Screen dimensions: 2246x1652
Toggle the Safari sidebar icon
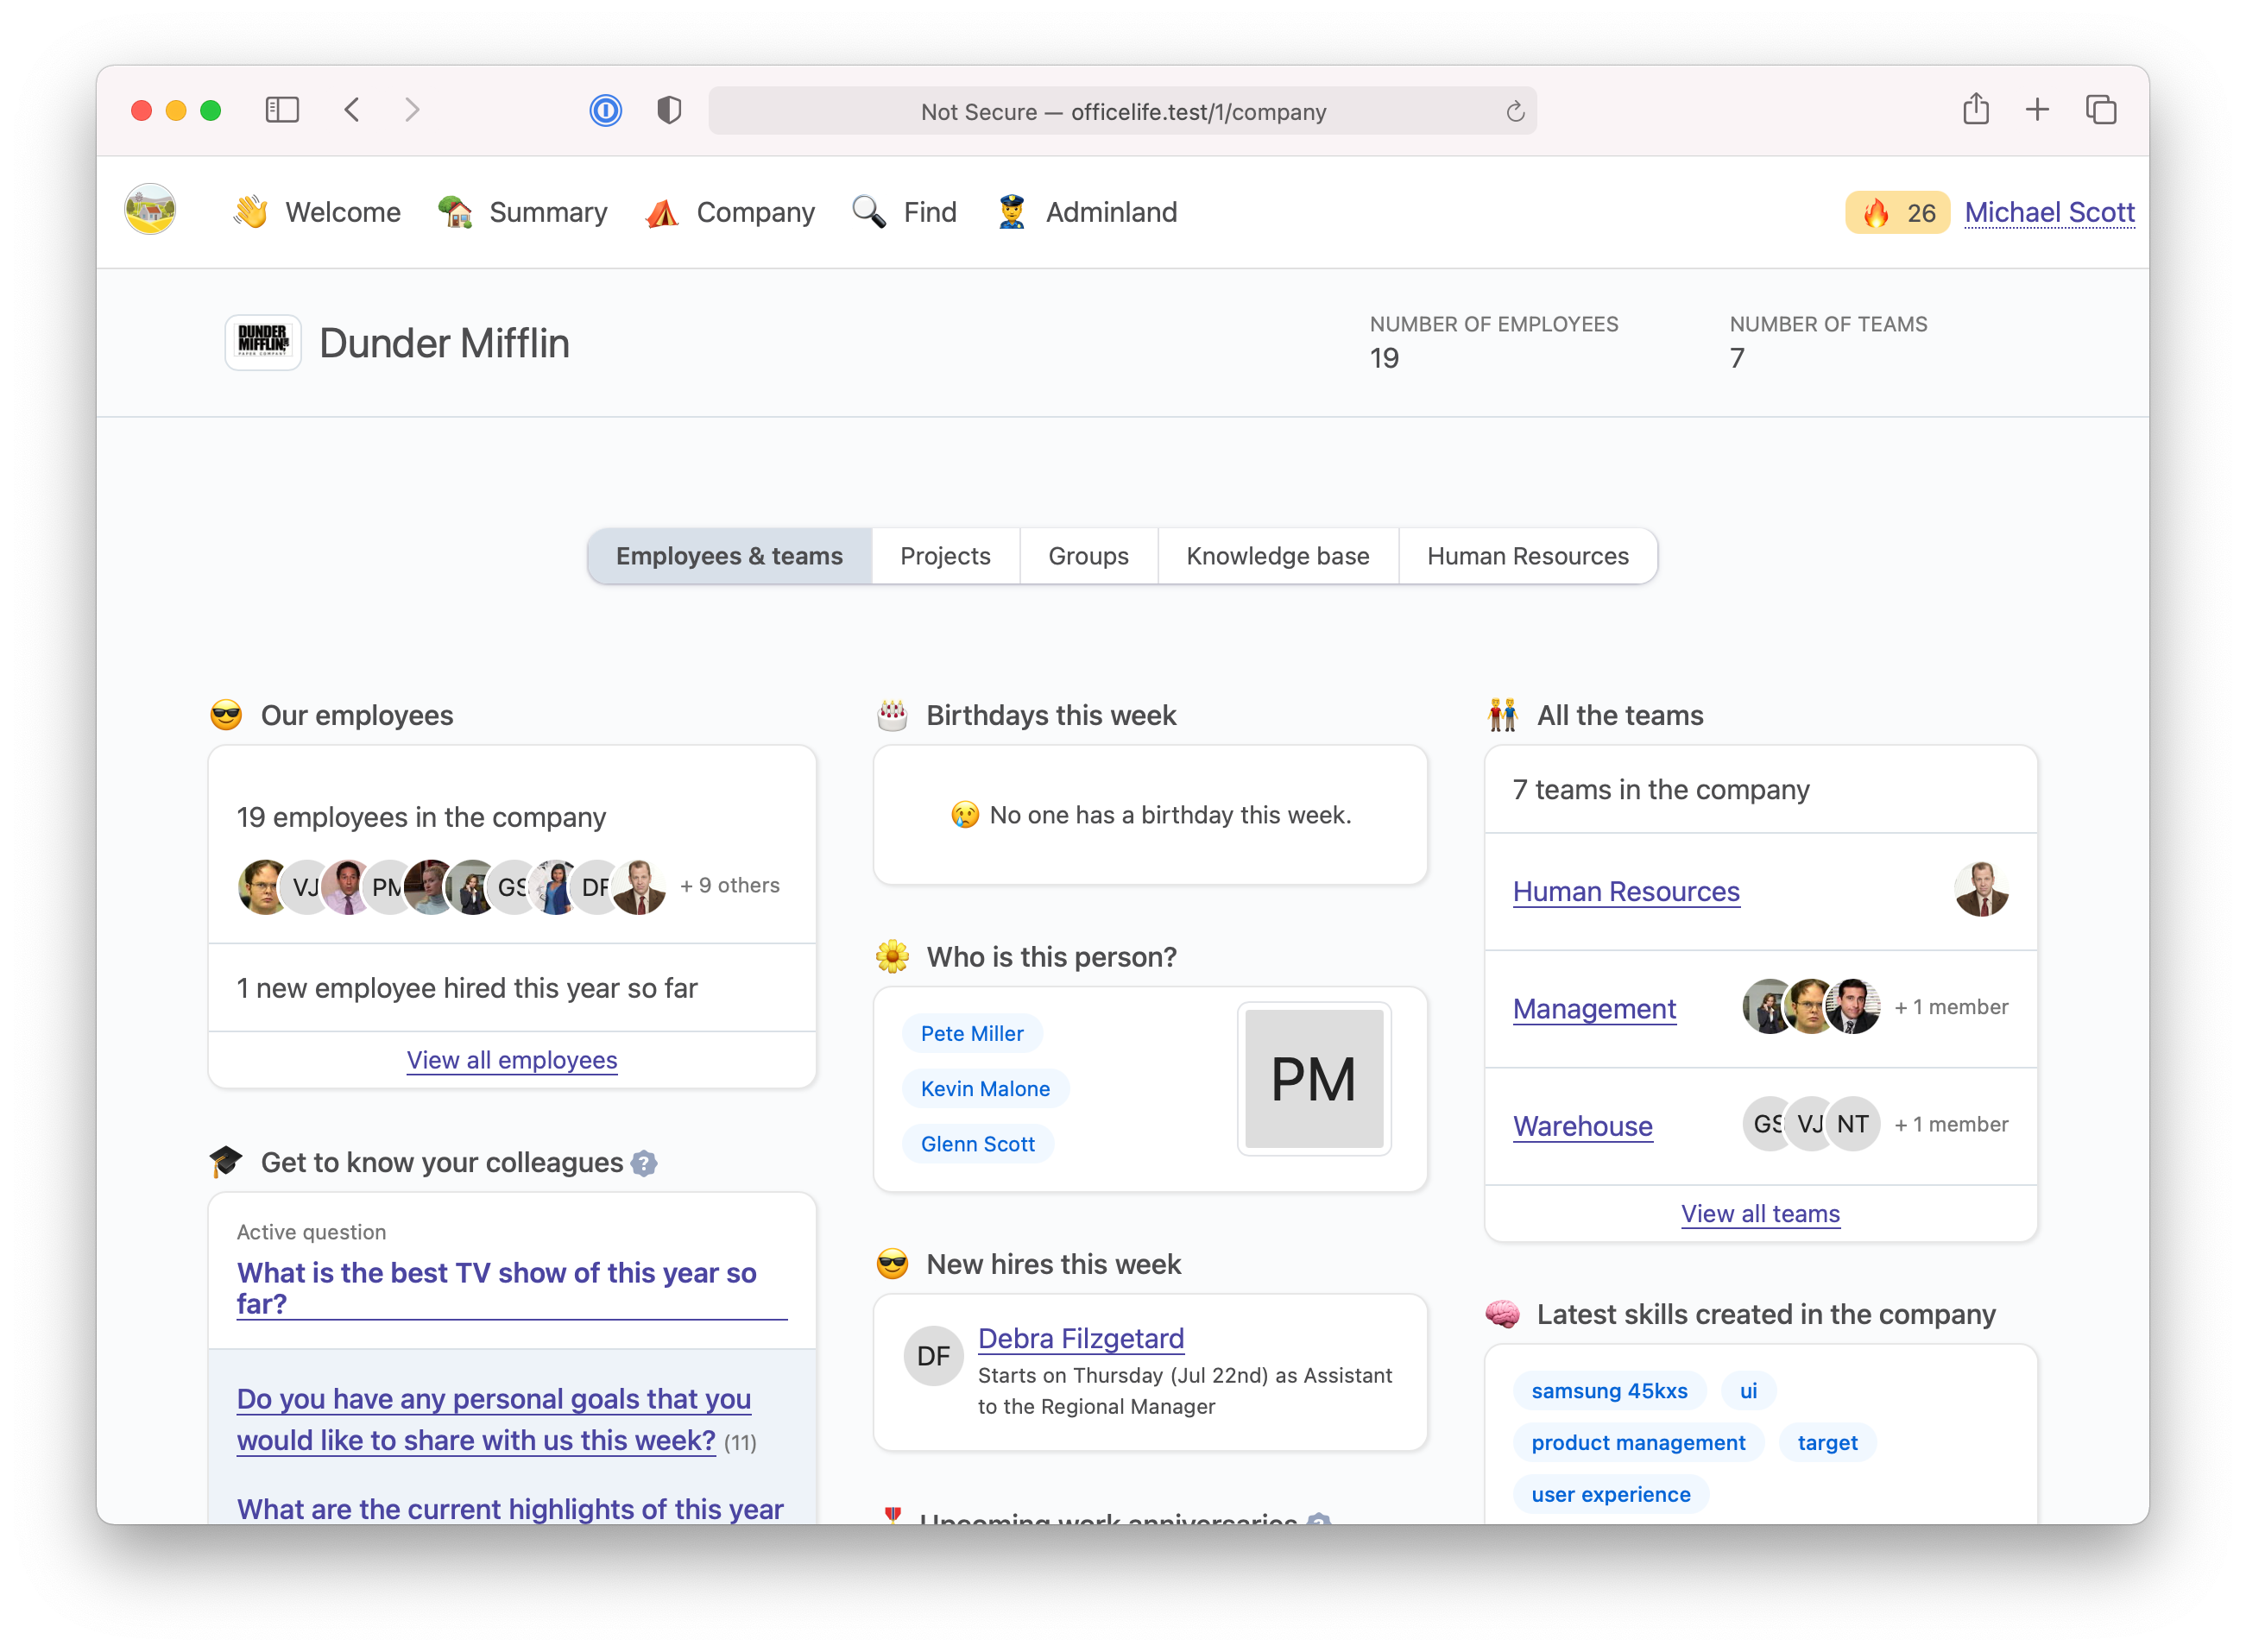(x=282, y=110)
